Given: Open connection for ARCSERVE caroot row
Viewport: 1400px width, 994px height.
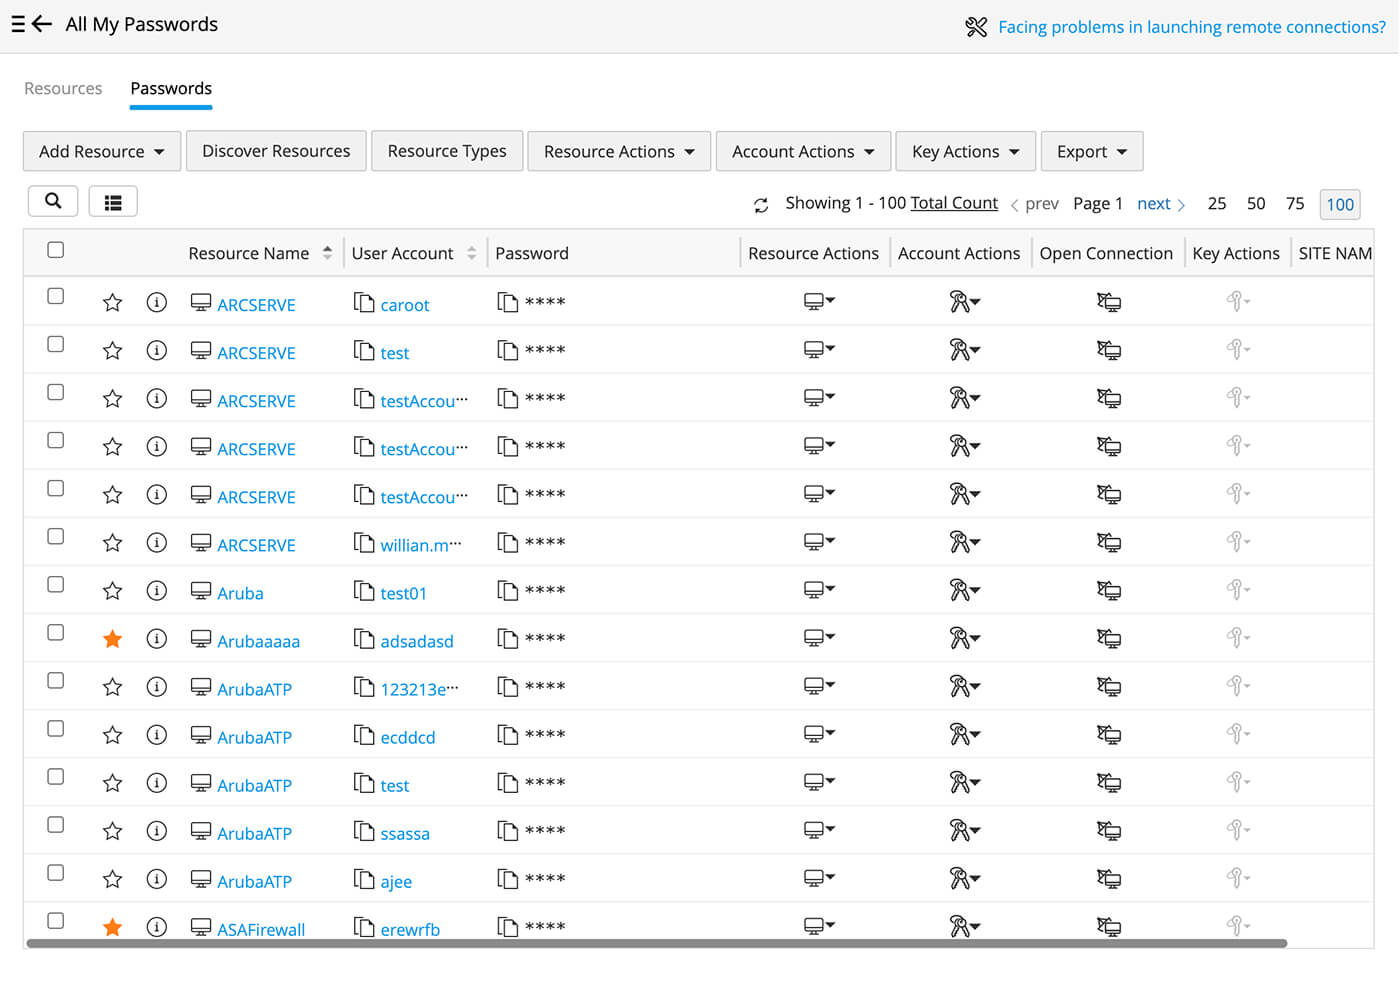Looking at the screenshot, I should (1108, 302).
